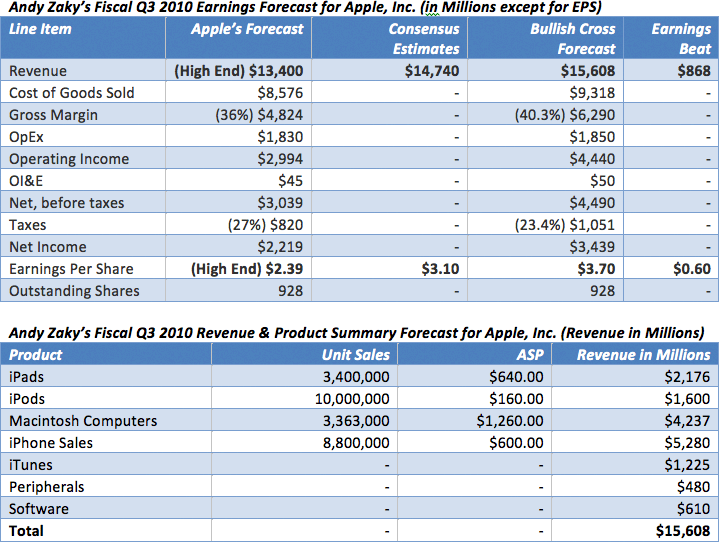Click the '$640.00' ASP cell

(x=516, y=377)
